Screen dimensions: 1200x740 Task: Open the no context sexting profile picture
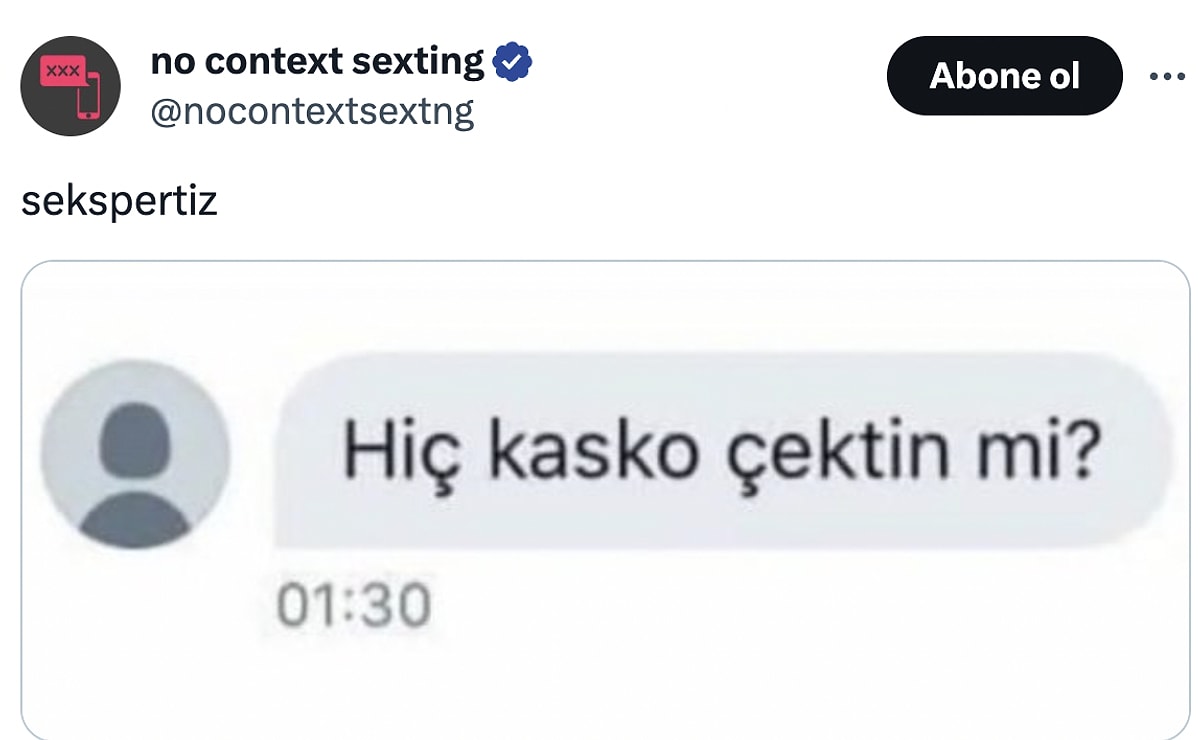70,86
